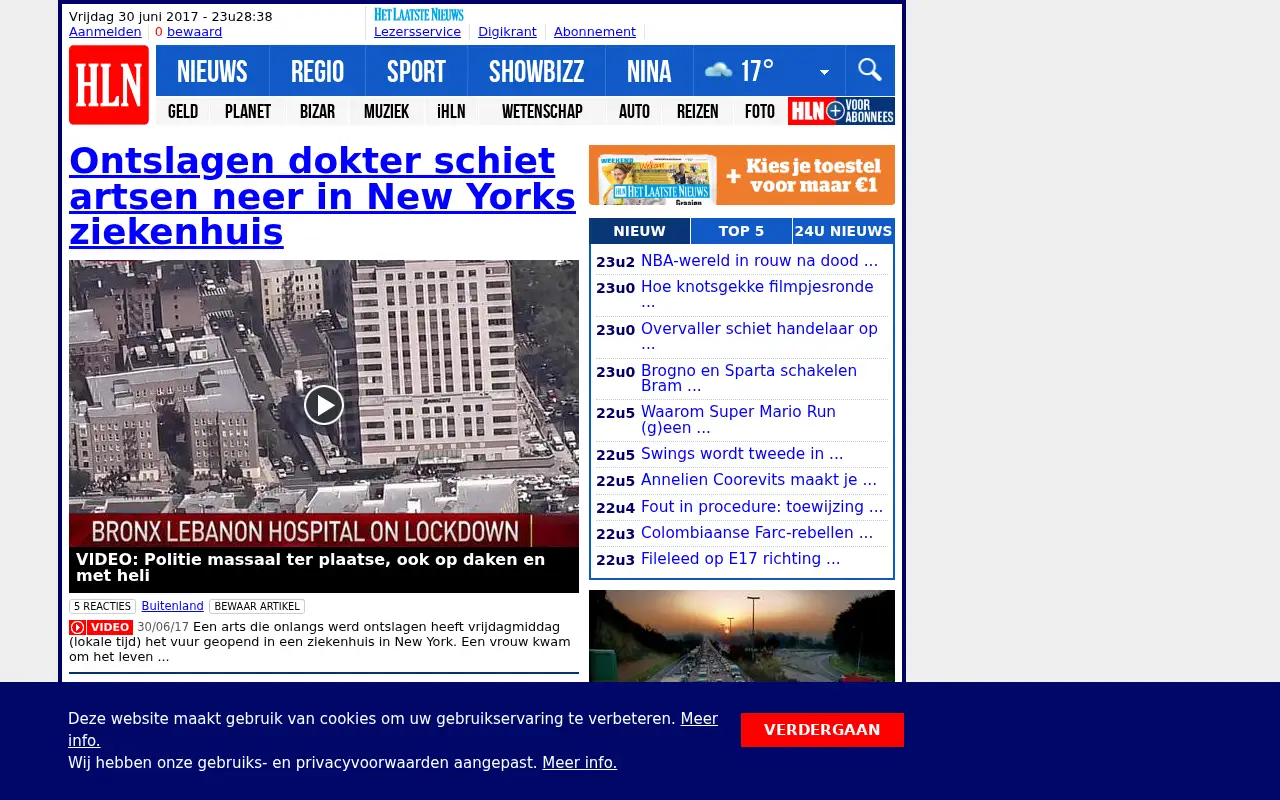Switch to the TOP 5 tab

coord(741,231)
